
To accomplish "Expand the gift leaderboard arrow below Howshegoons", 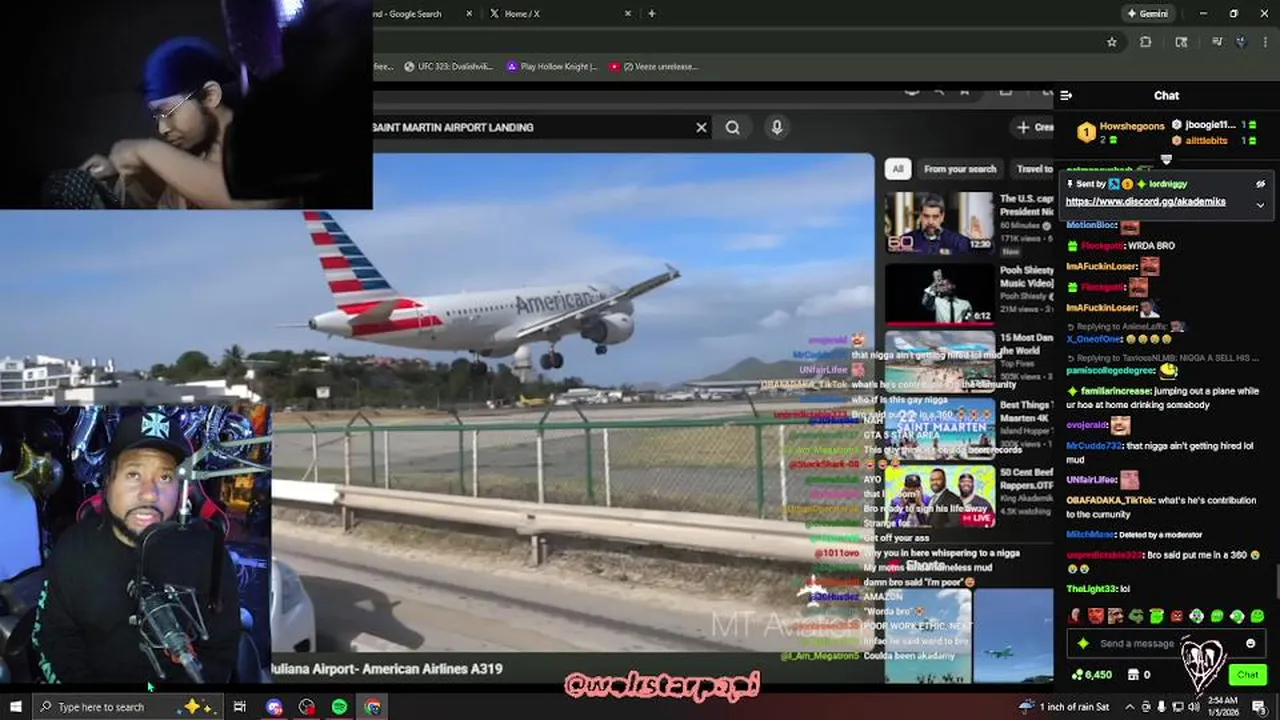I will point(1166,160).
